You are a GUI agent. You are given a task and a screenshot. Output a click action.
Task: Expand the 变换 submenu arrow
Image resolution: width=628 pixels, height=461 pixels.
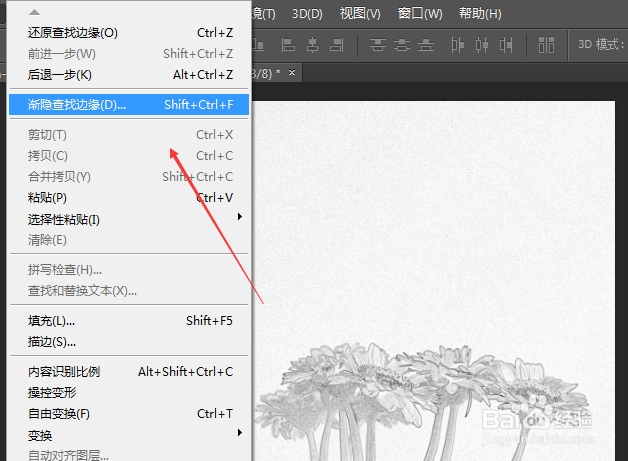click(240, 433)
